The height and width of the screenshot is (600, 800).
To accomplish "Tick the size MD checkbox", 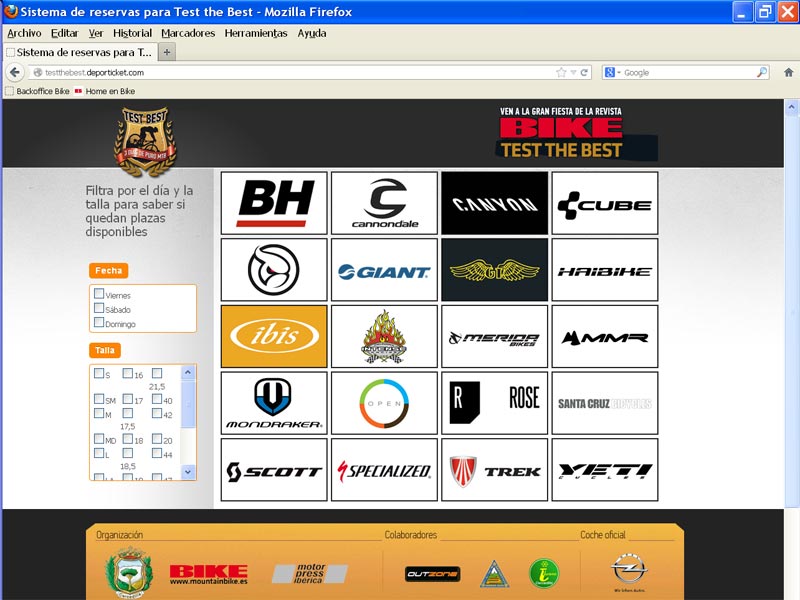I will point(99,438).
